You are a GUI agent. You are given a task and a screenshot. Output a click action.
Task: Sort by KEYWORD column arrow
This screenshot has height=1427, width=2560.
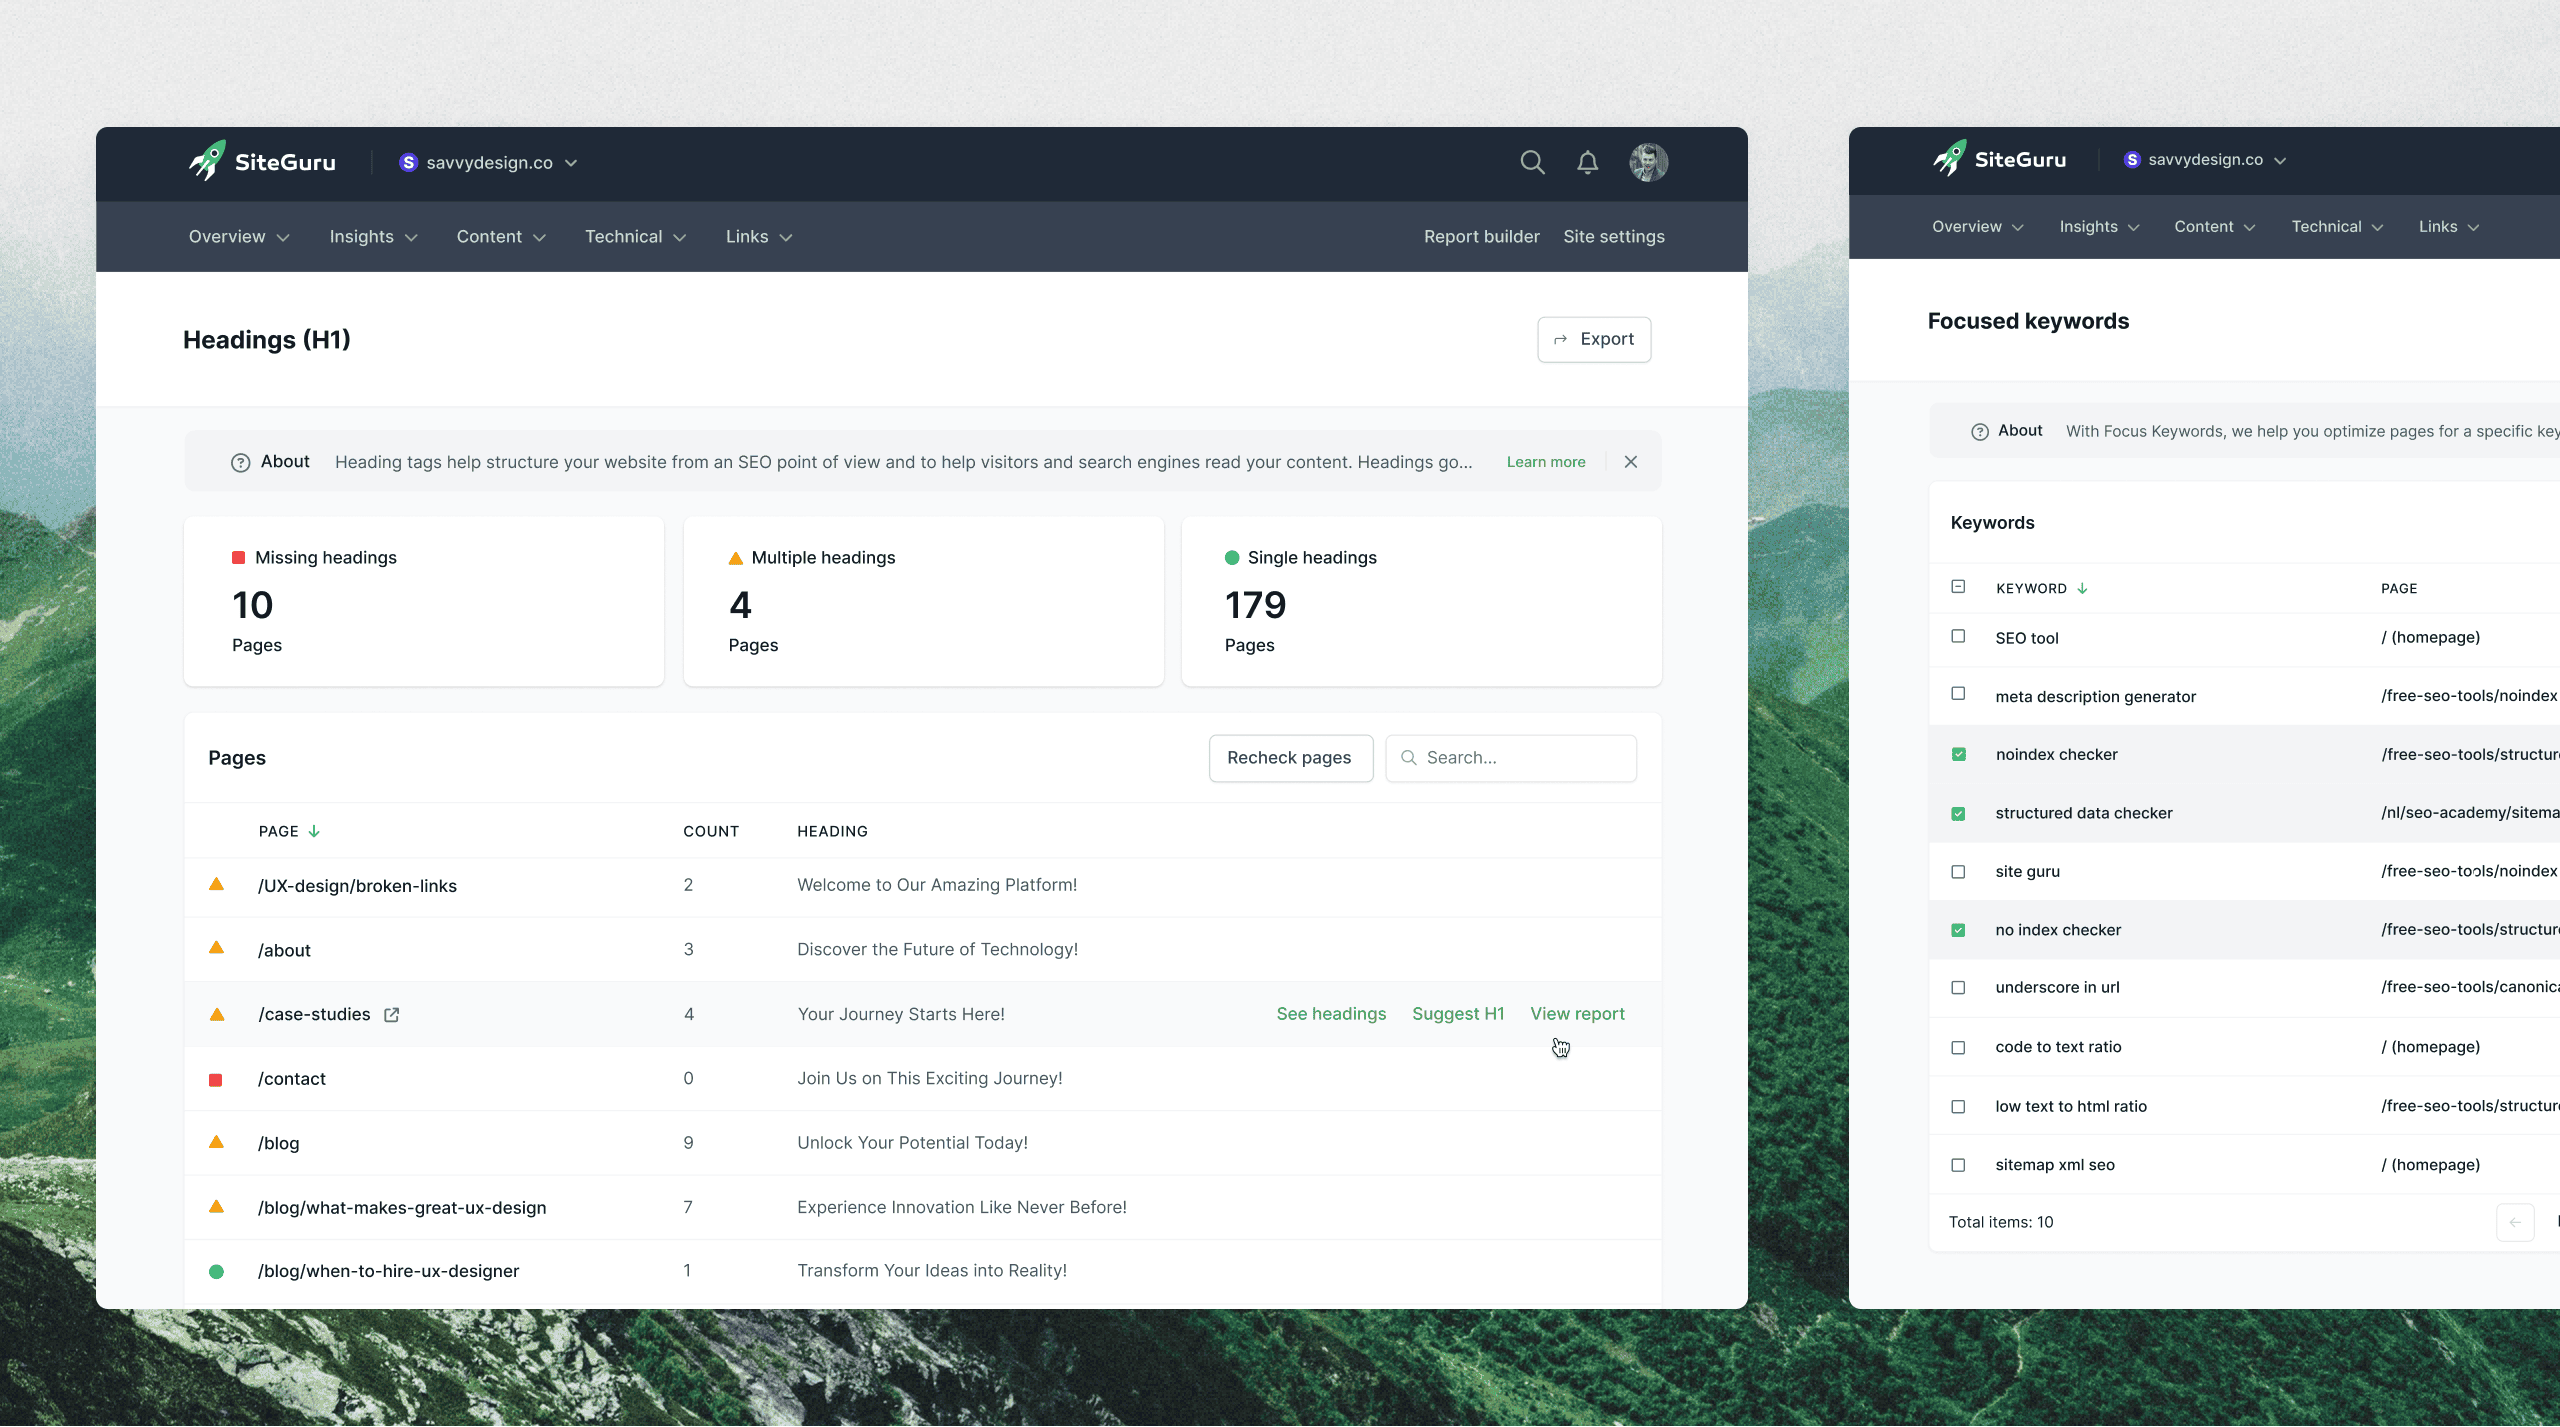click(2082, 589)
